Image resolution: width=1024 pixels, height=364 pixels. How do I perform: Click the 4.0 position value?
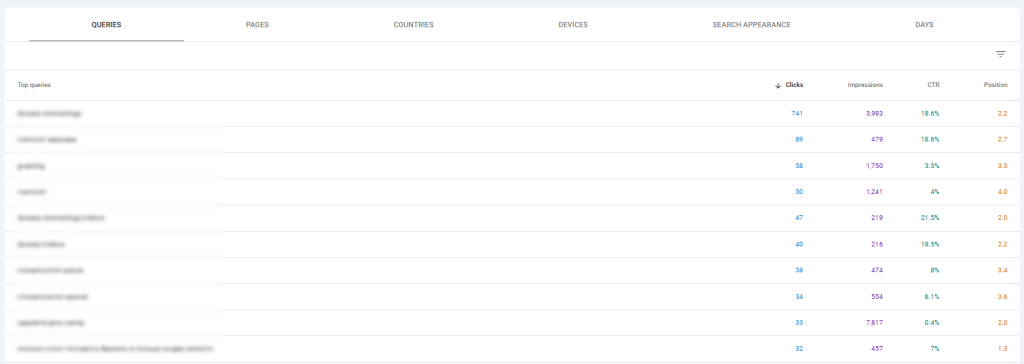tap(1002, 192)
